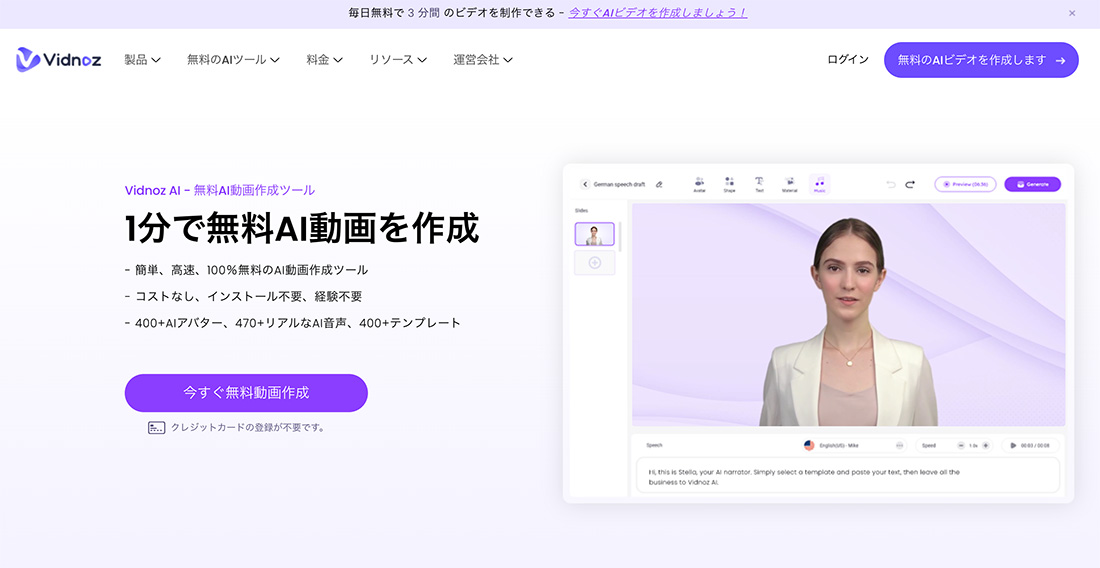
Task: Click the undo arrow in editor
Action: point(891,184)
